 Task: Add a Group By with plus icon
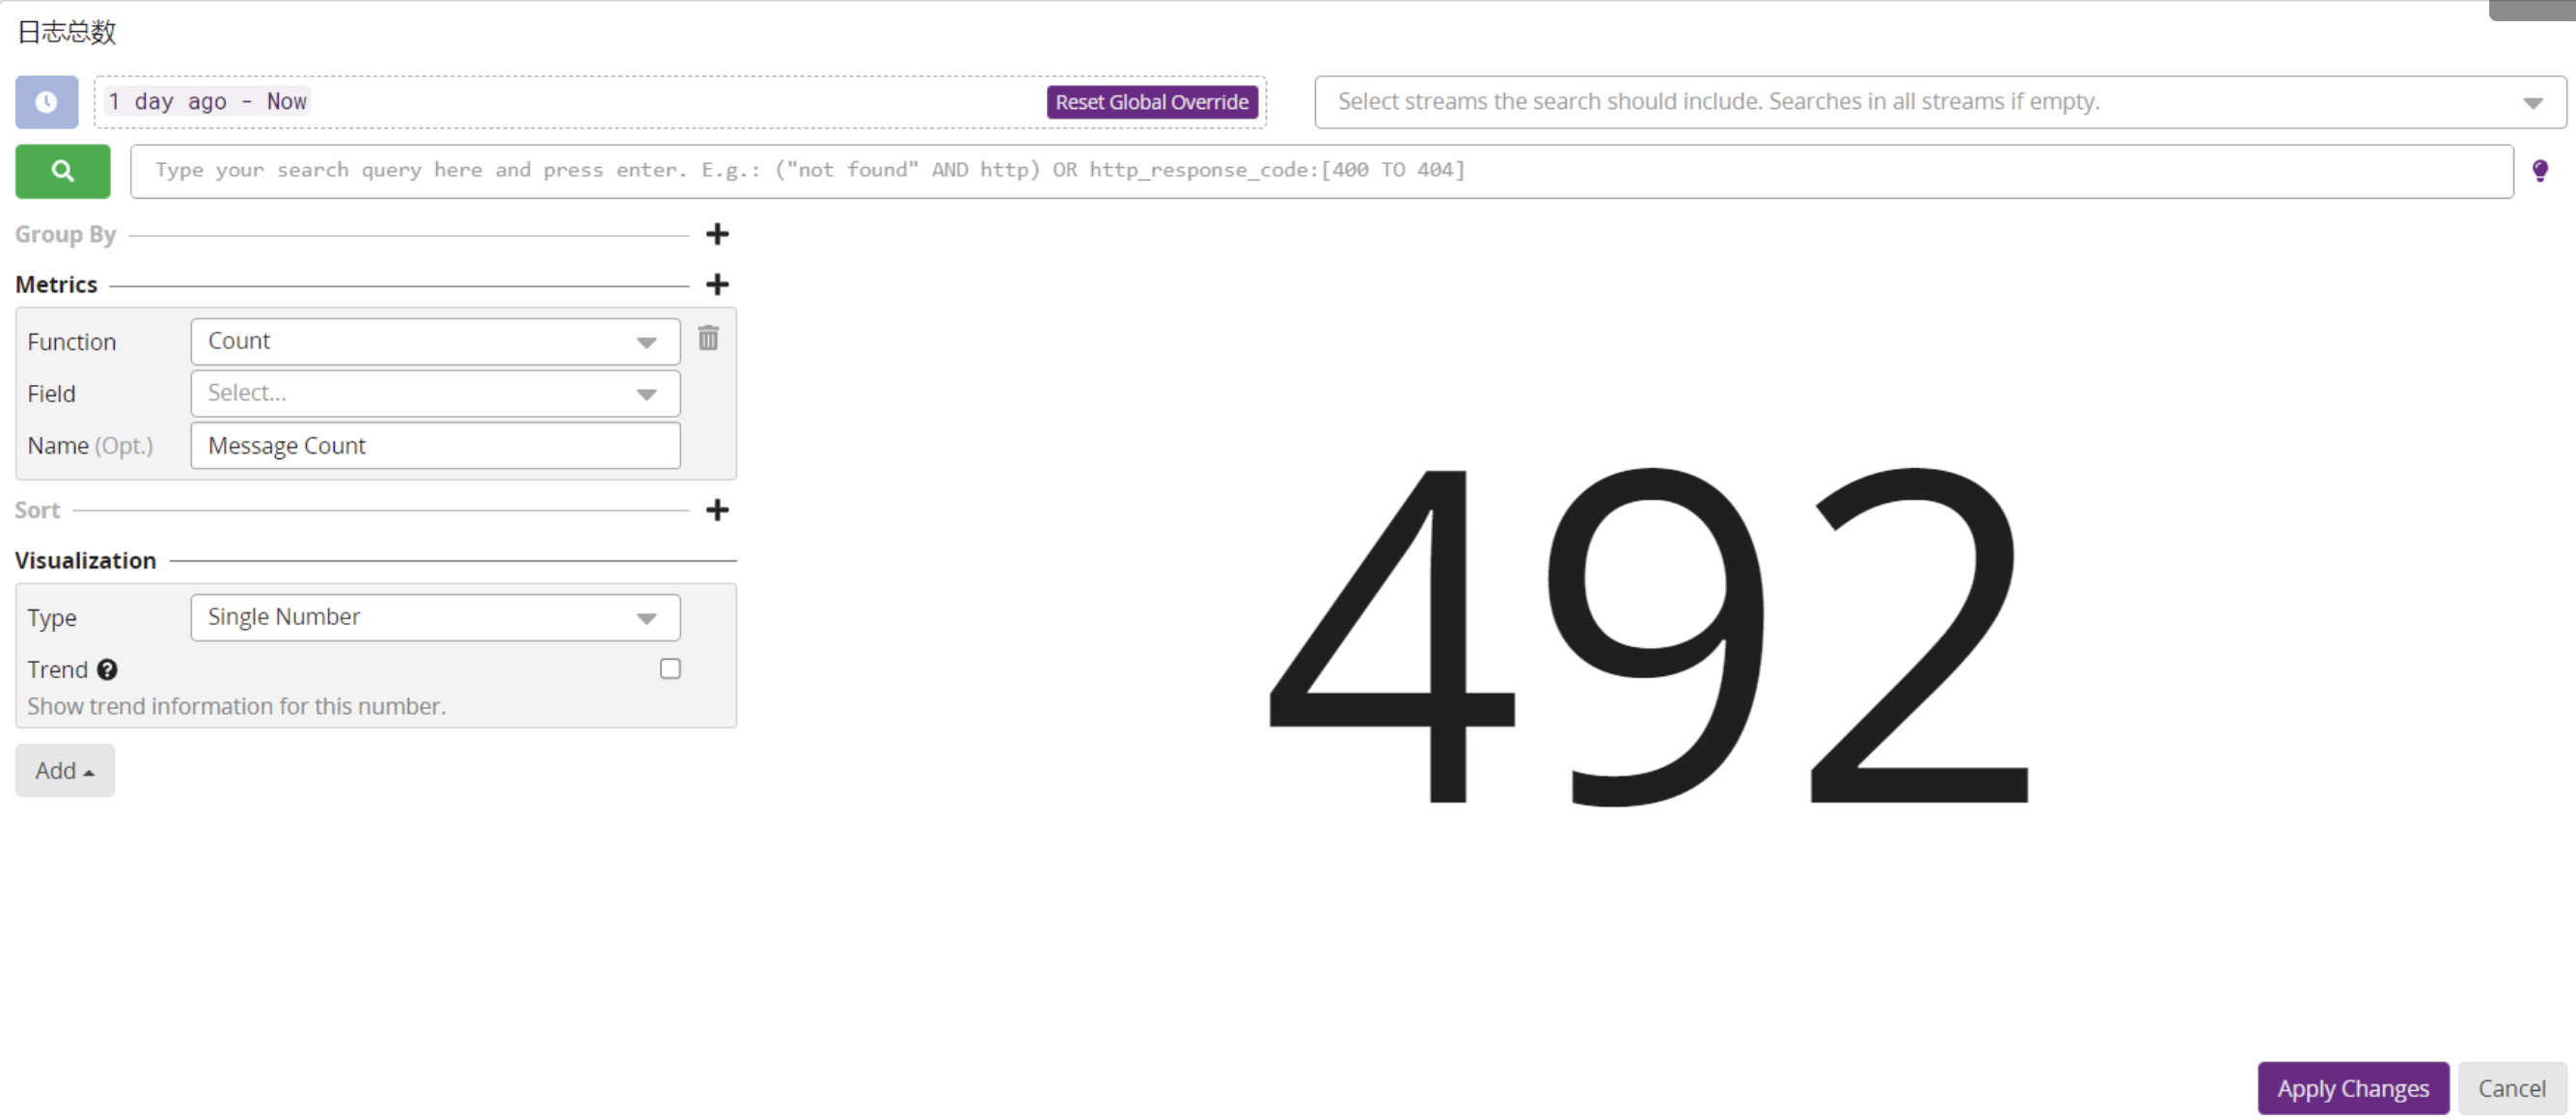coord(717,234)
